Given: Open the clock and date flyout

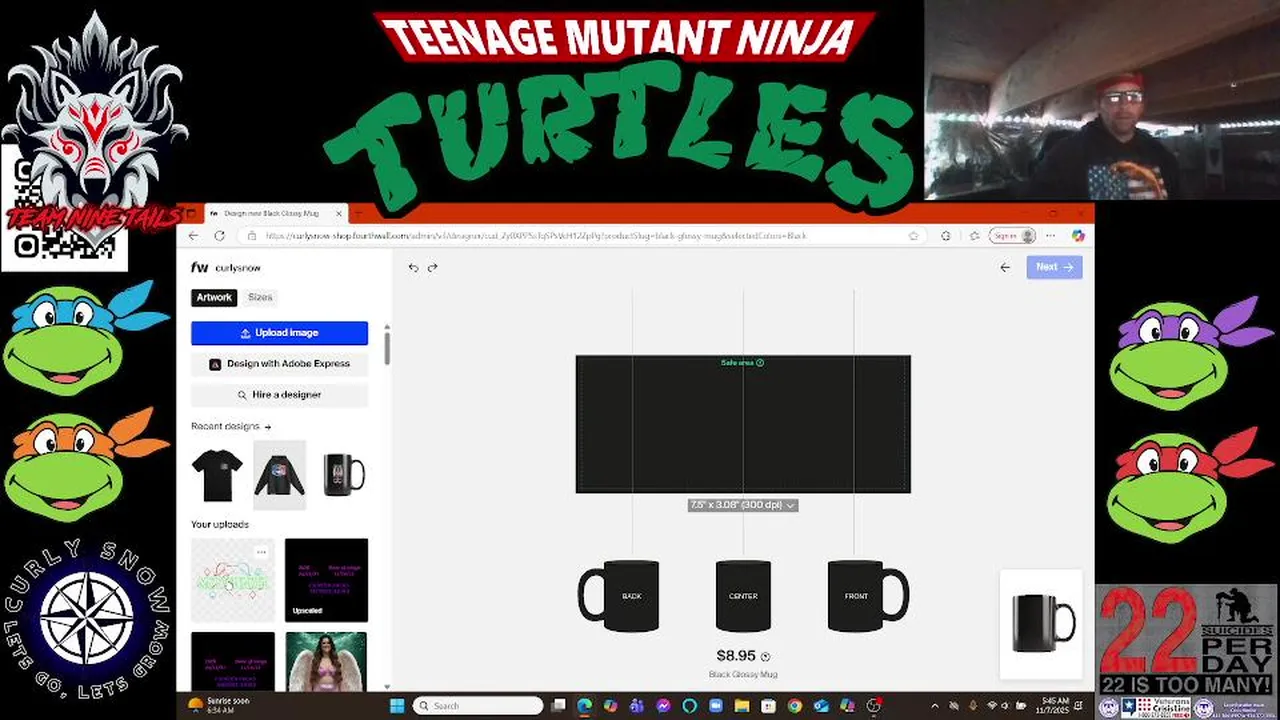Looking at the screenshot, I should [1054, 706].
